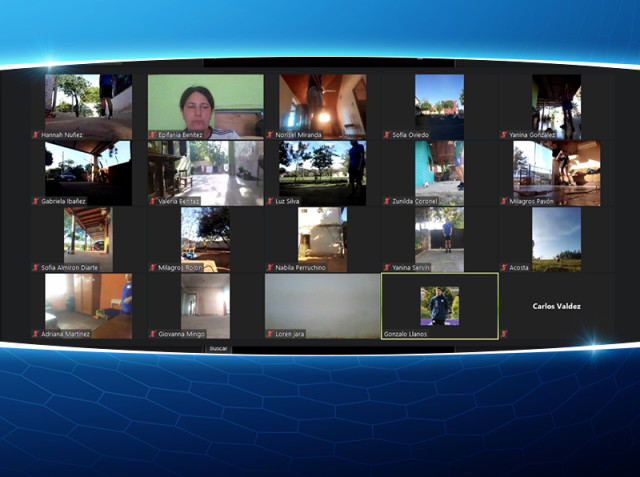Image resolution: width=640 pixels, height=477 pixels.
Task: Select Carlos Valdez name tile
Action: pos(556,306)
